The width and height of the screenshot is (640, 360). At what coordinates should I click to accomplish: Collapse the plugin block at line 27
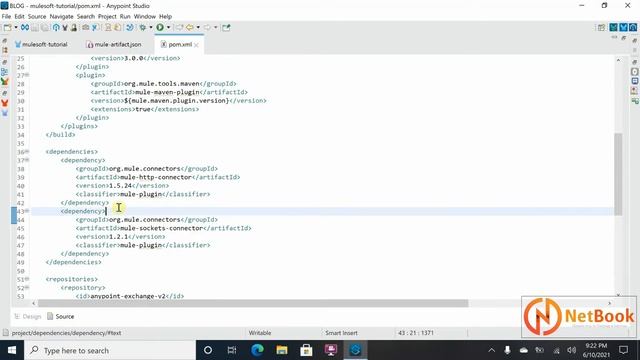click(27, 75)
